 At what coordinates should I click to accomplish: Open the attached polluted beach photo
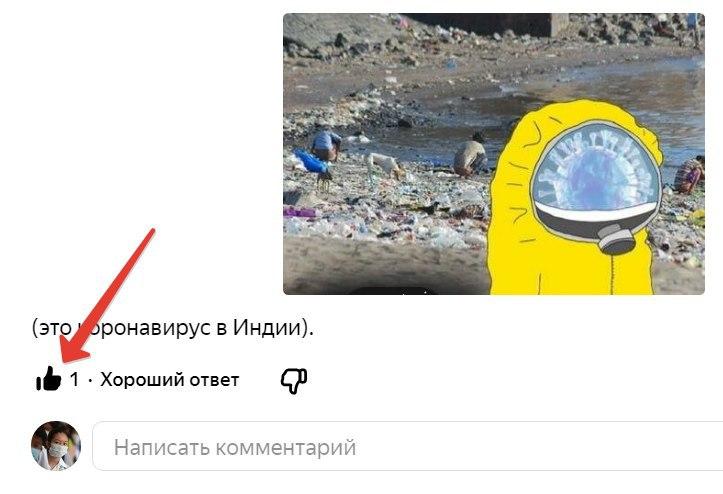(494, 154)
